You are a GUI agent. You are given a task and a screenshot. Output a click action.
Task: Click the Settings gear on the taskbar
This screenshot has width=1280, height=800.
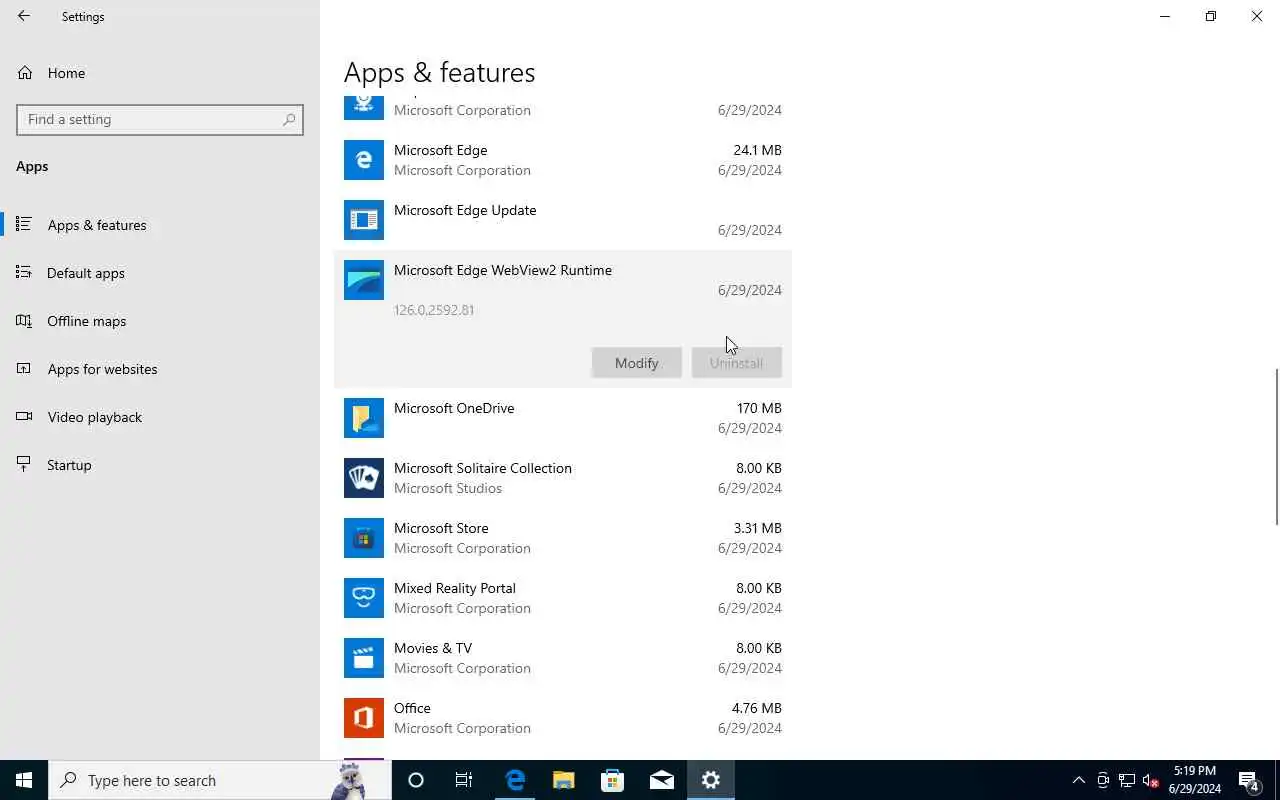click(x=711, y=780)
